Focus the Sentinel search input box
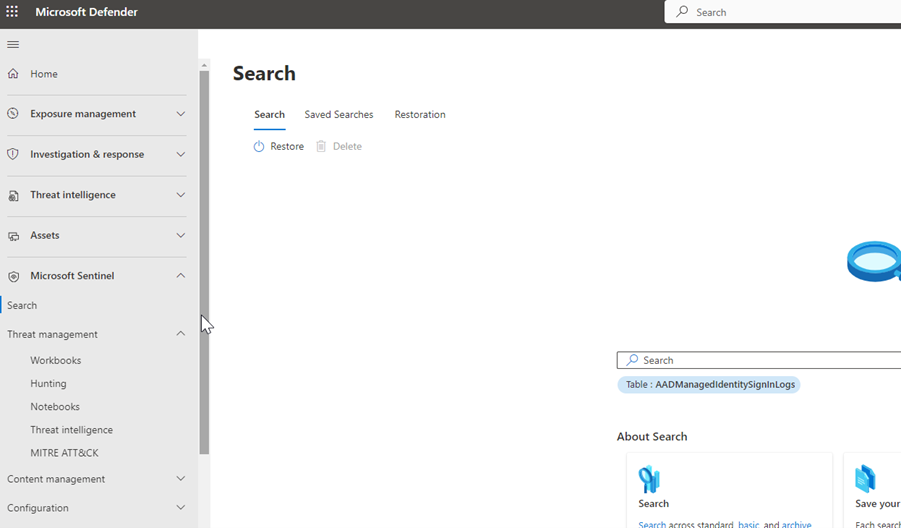This screenshot has width=901, height=528. tap(758, 360)
